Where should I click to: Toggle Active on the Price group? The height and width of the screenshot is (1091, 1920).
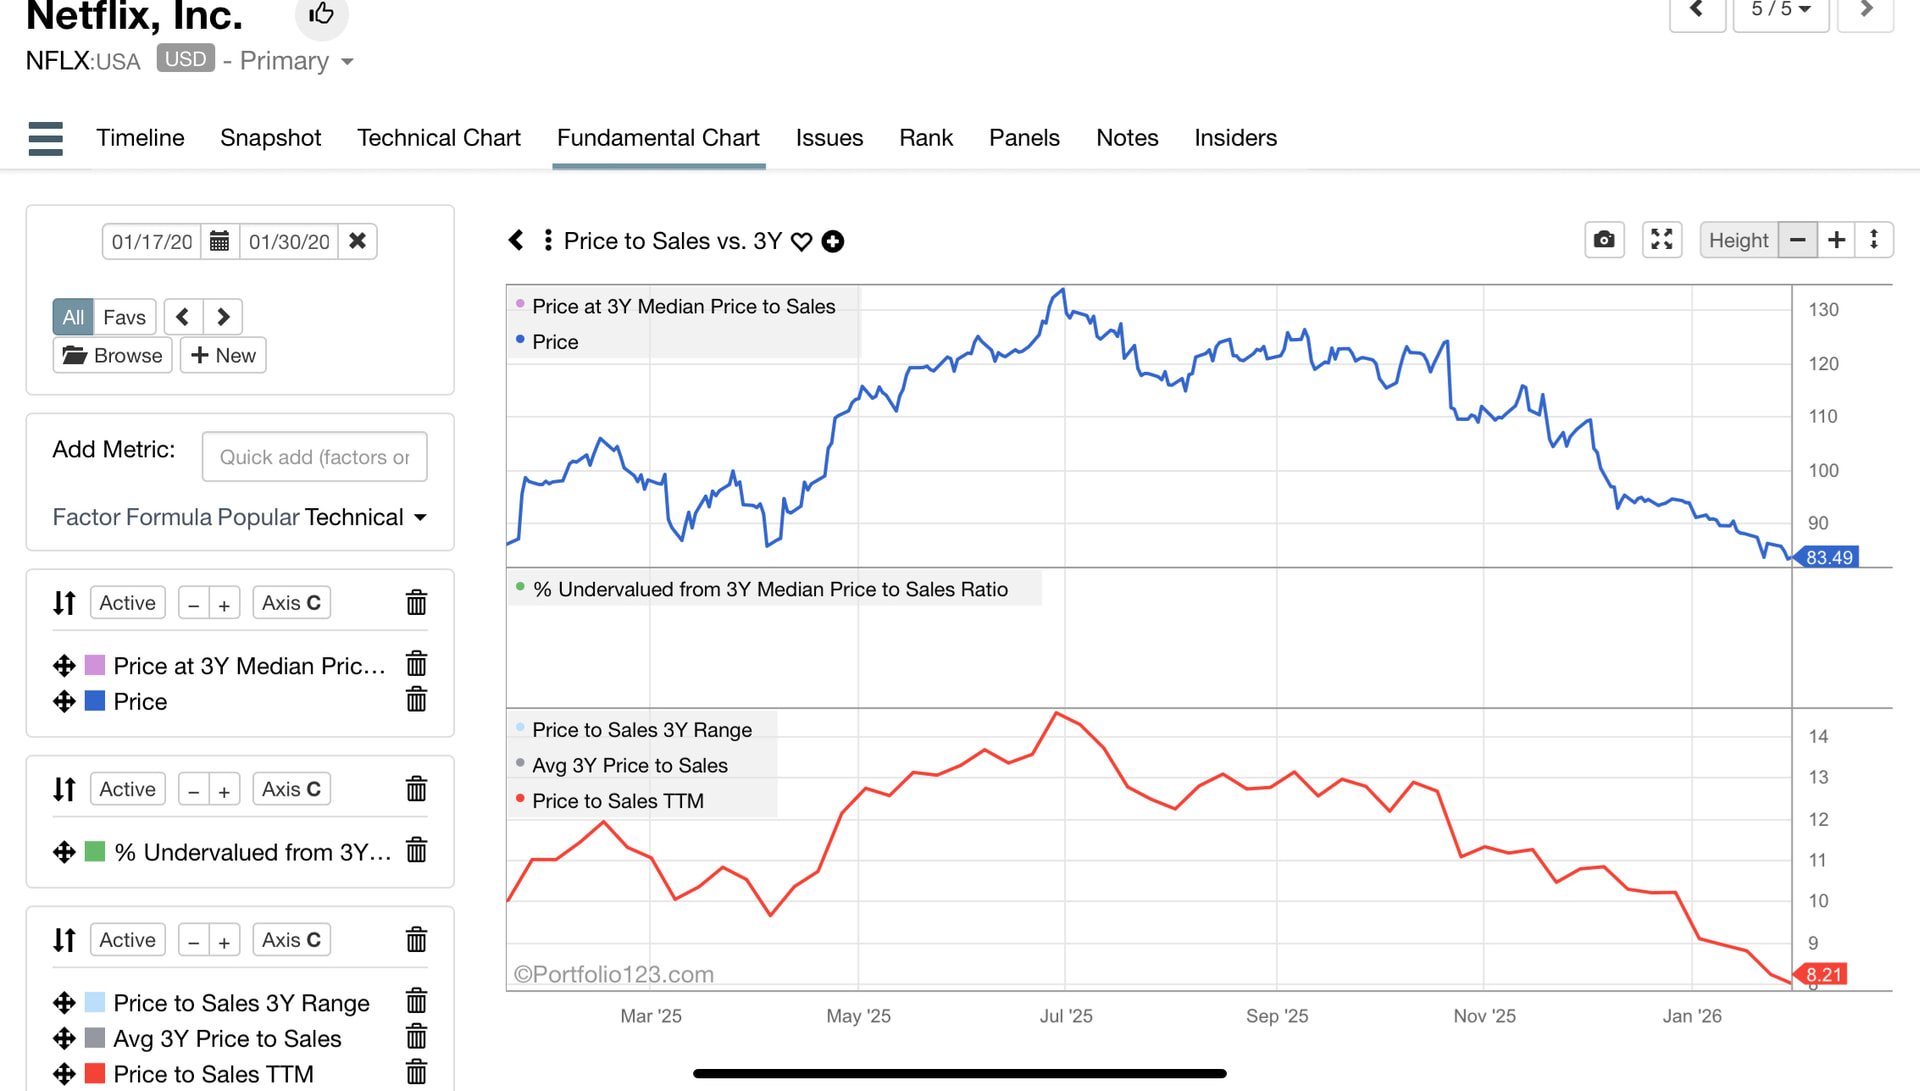pyautogui.click(x=127, y=603)
